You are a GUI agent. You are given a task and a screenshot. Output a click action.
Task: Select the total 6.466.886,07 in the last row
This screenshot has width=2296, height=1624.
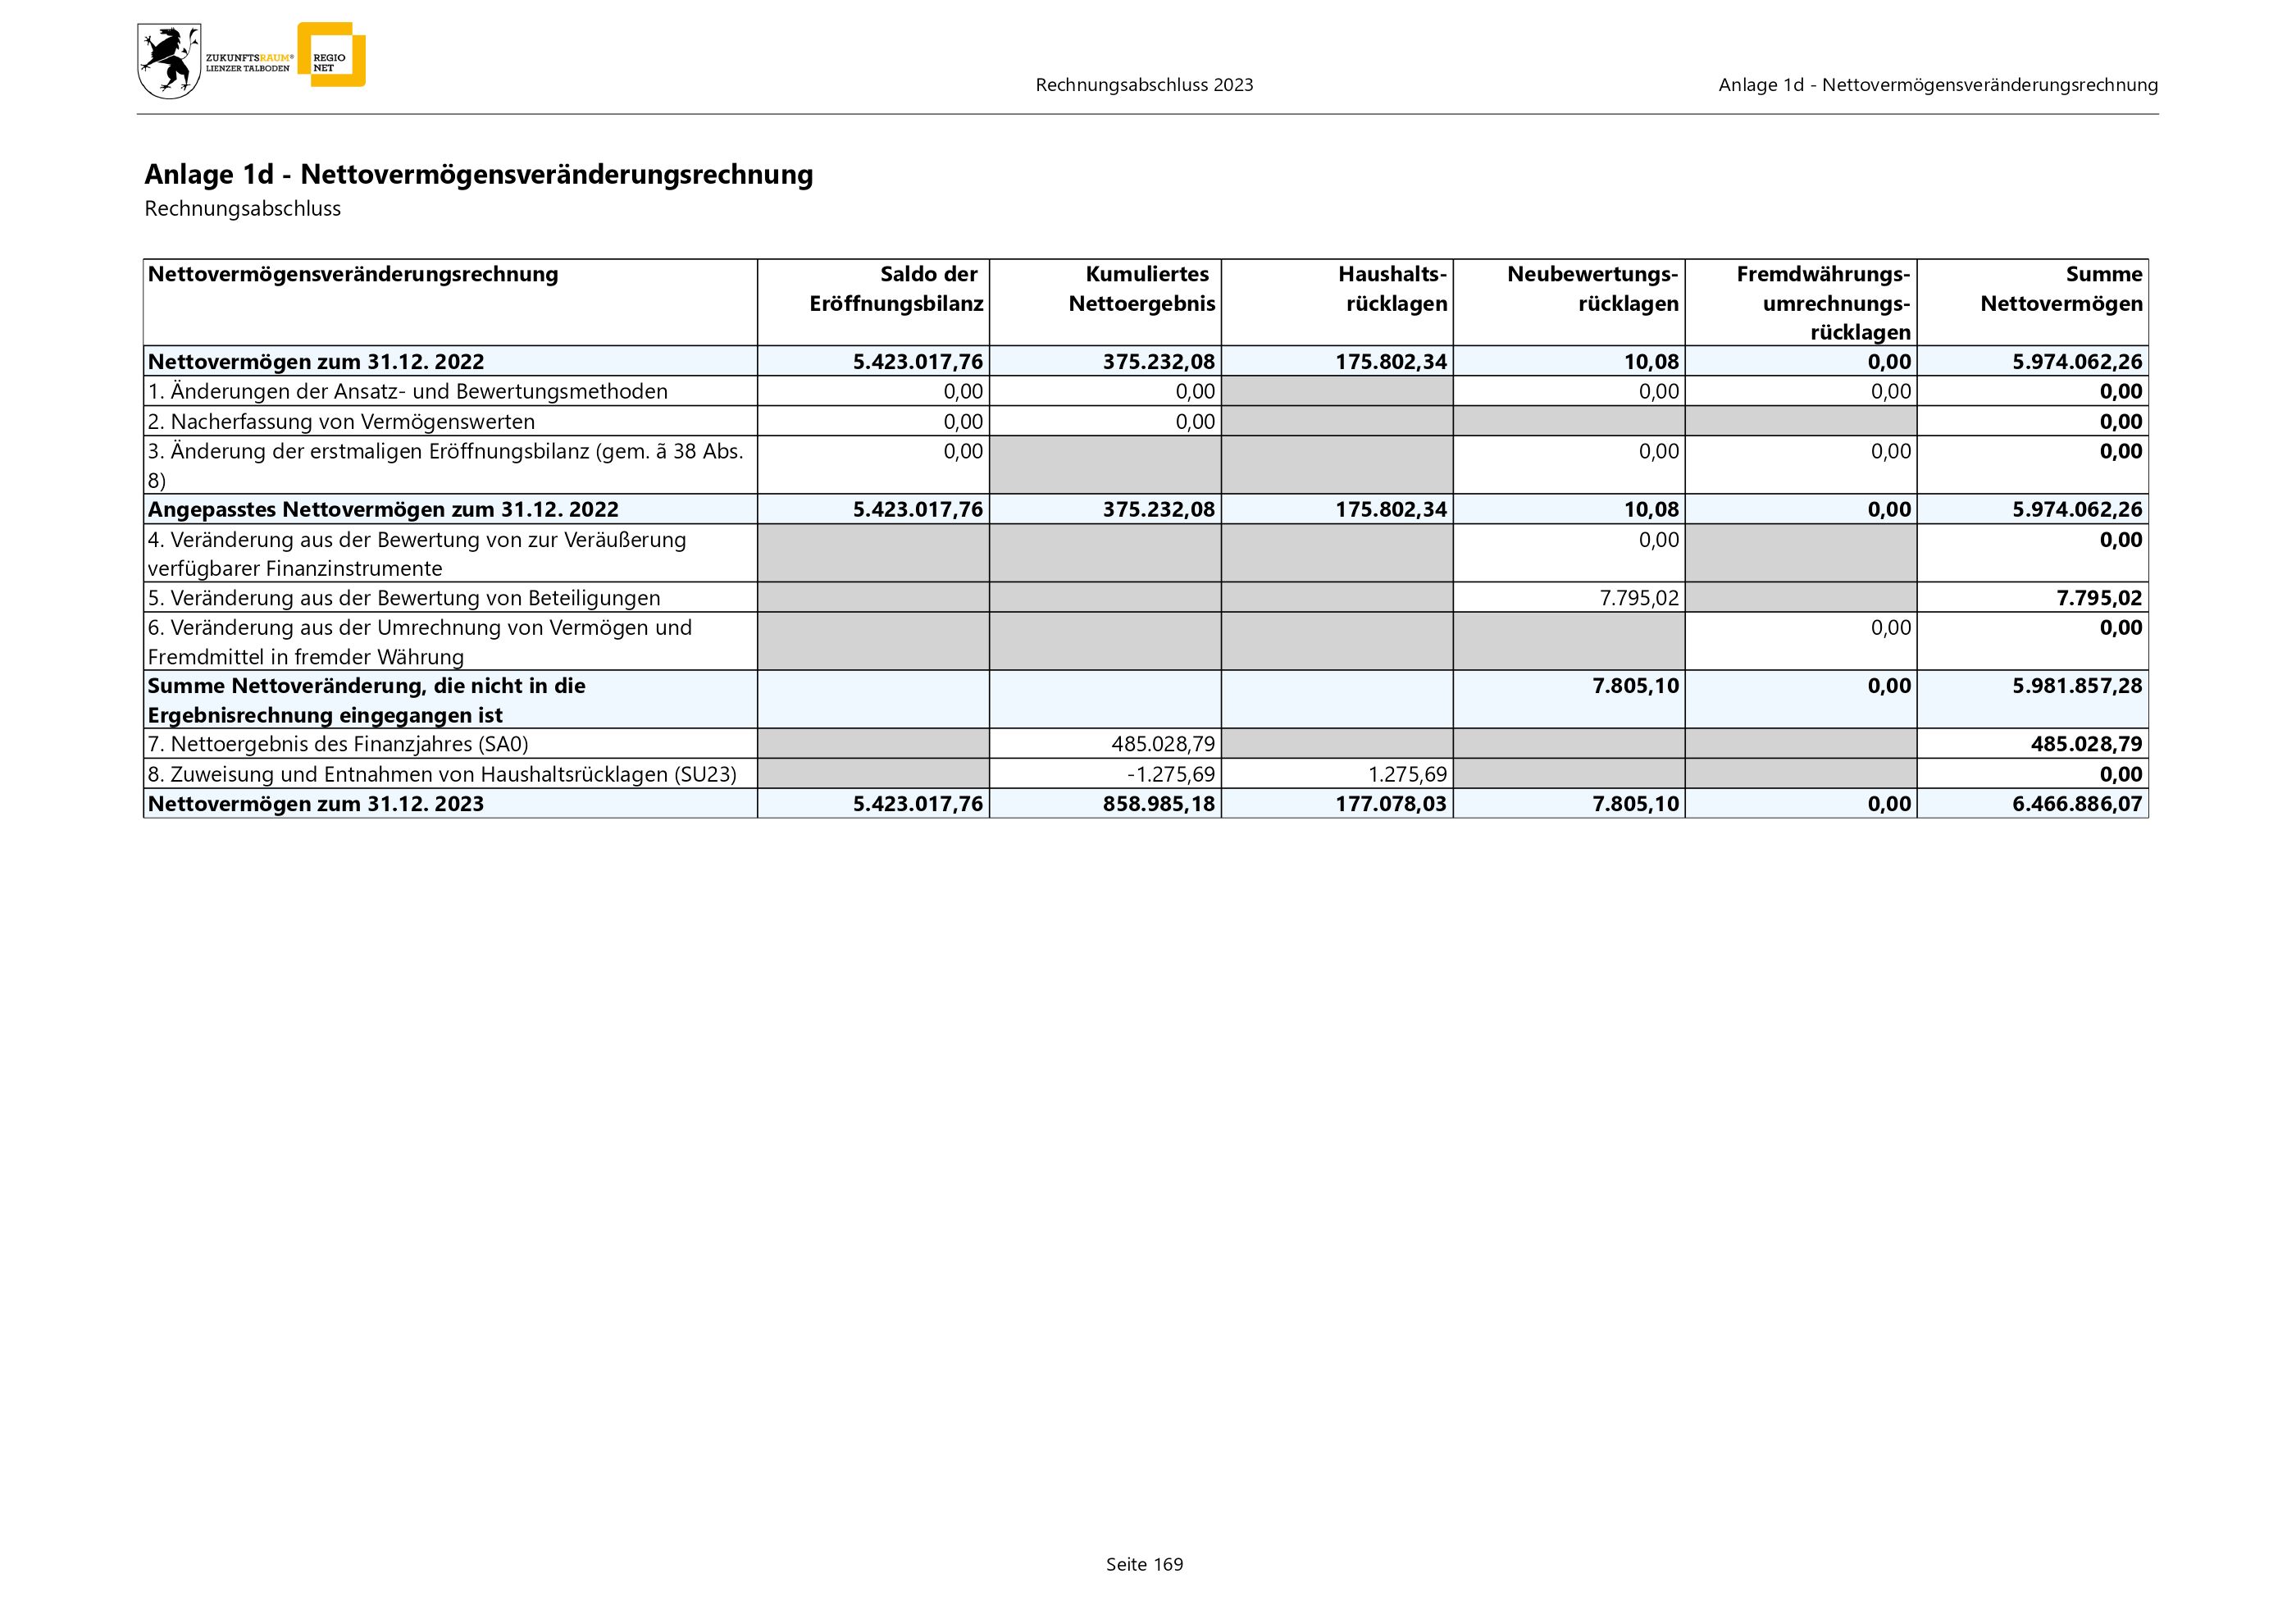(x=2077, y=804)
